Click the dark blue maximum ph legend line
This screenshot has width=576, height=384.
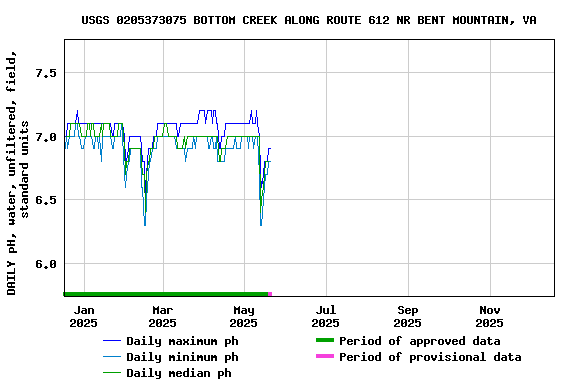pyautogui.click(x=112, y=341)
